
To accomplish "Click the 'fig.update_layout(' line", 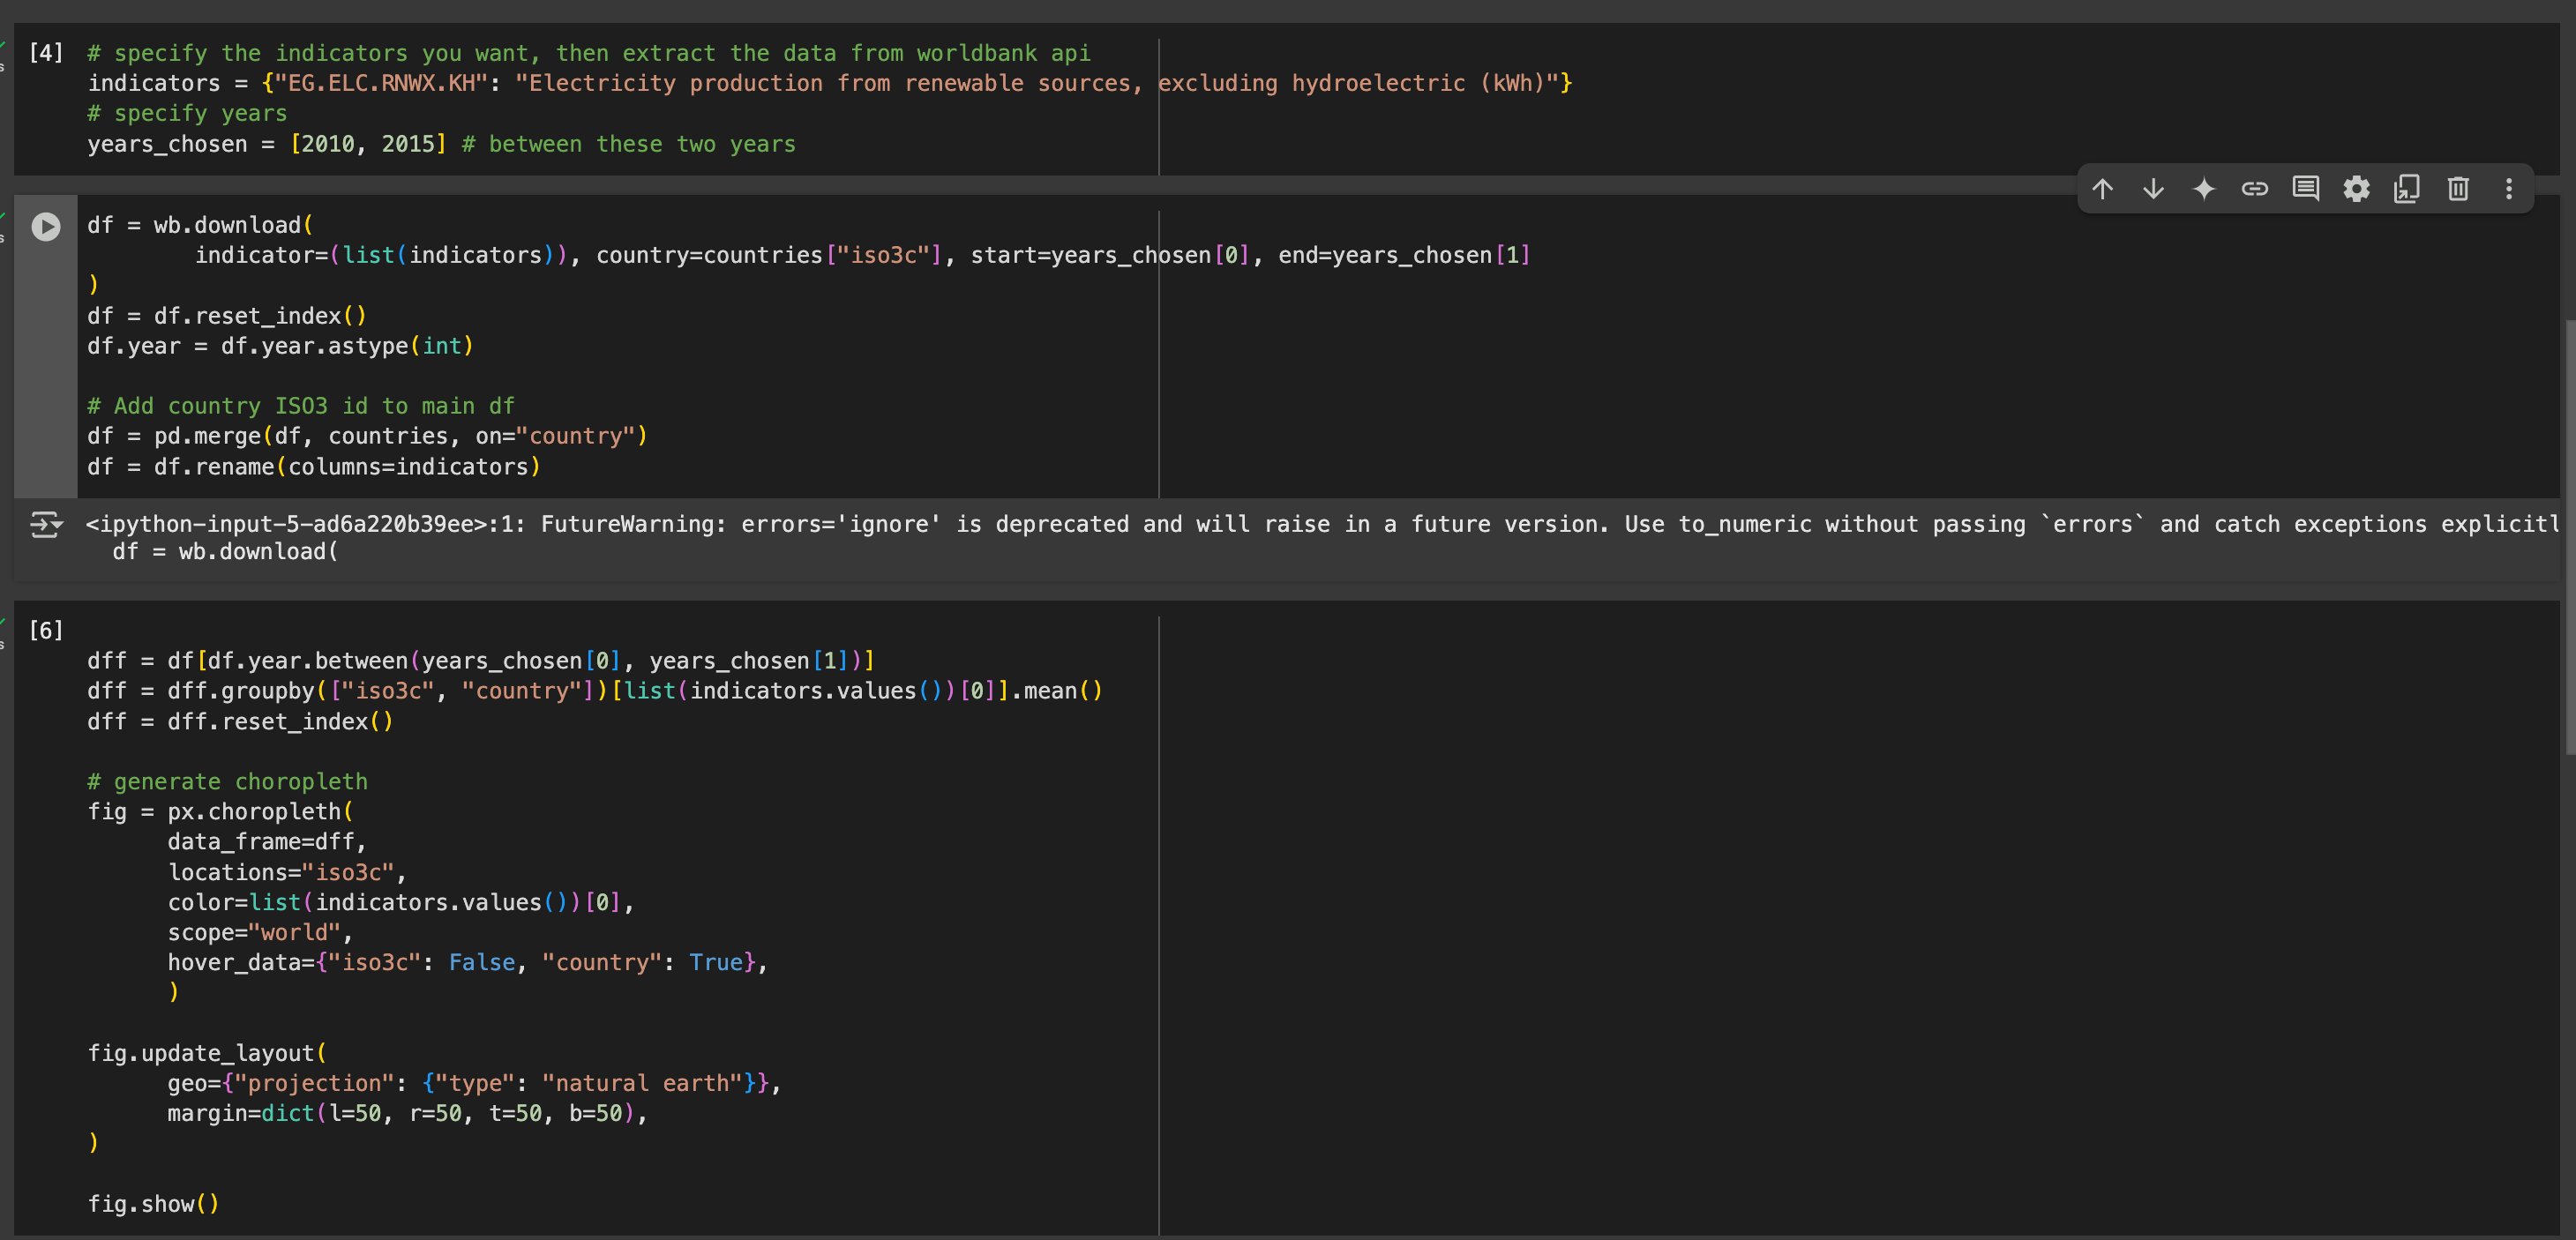I will [207, 1054].
